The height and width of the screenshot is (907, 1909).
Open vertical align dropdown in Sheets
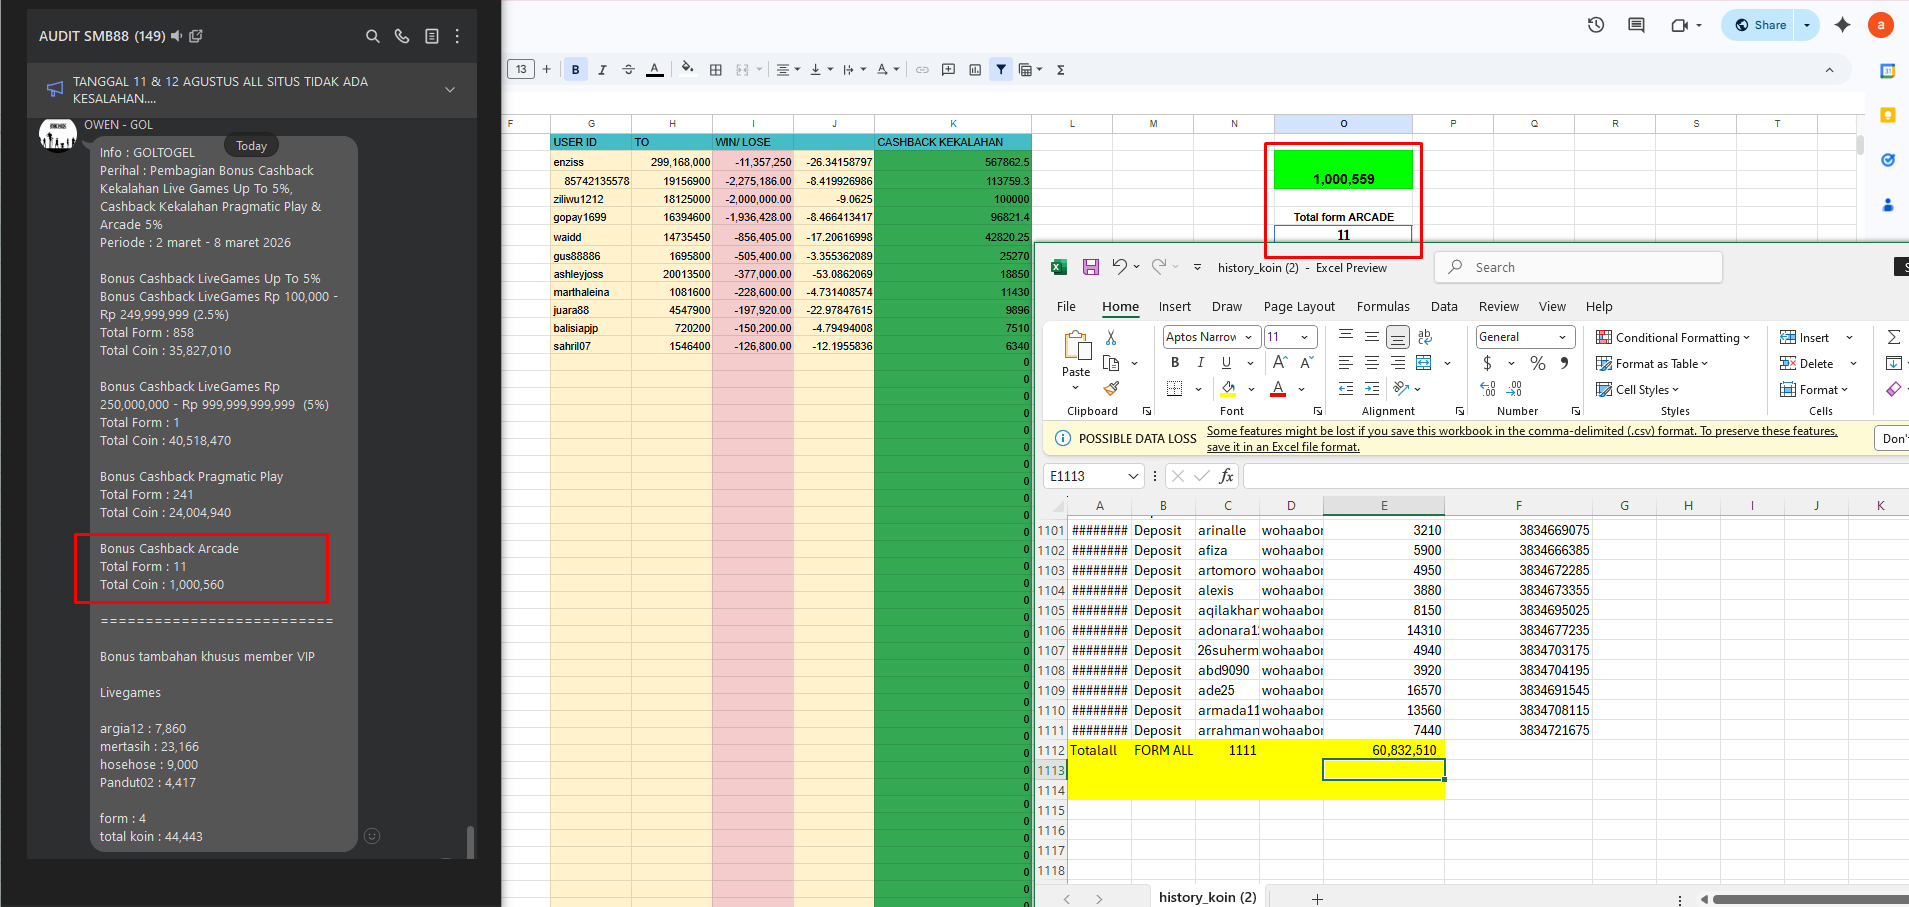[821, 70]
